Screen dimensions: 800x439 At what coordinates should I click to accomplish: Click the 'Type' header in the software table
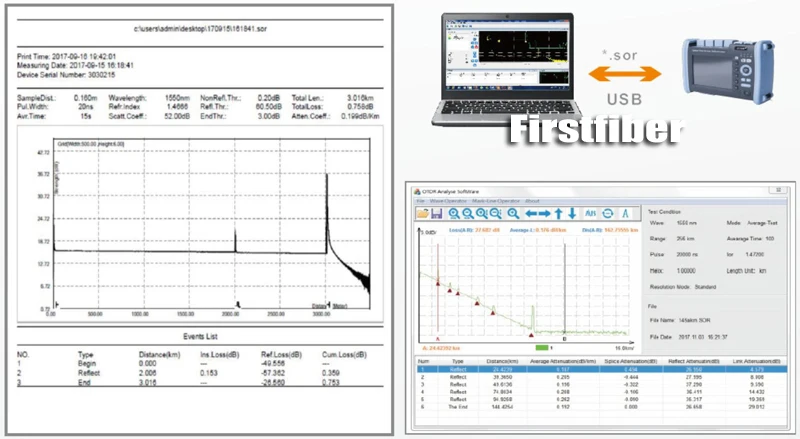[458, 361]
